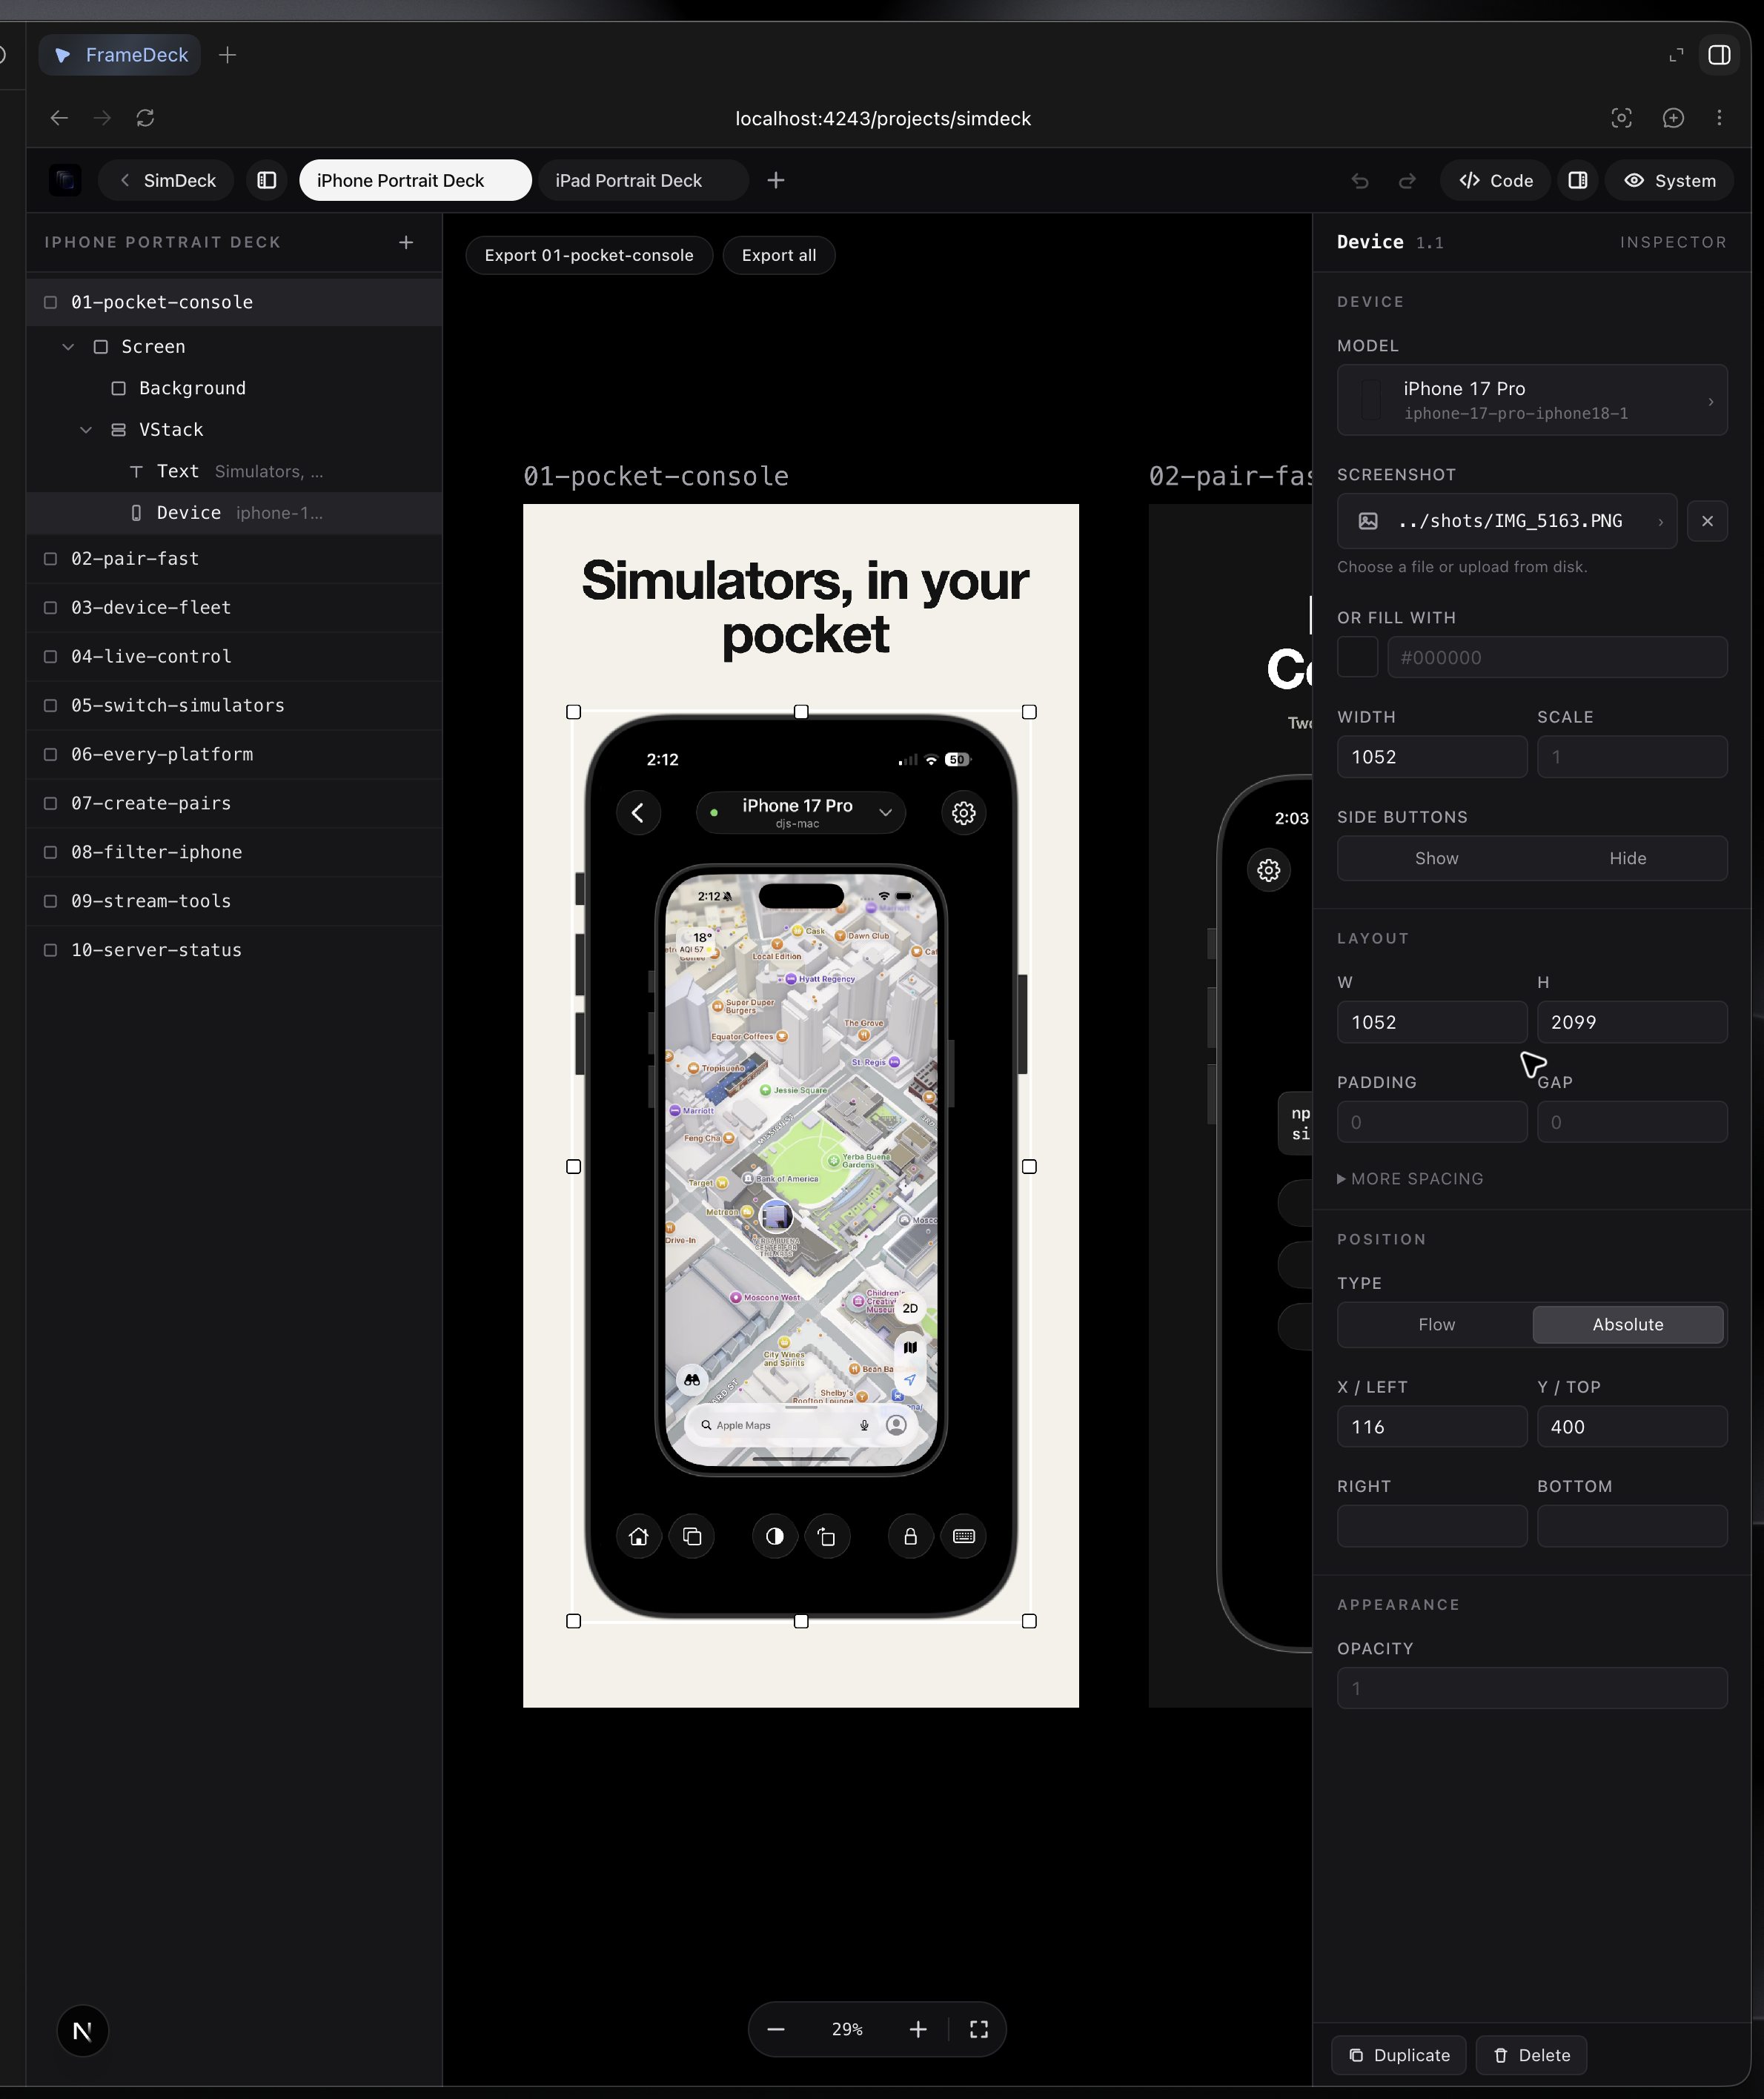Redo the last action

coord(1407,180)
